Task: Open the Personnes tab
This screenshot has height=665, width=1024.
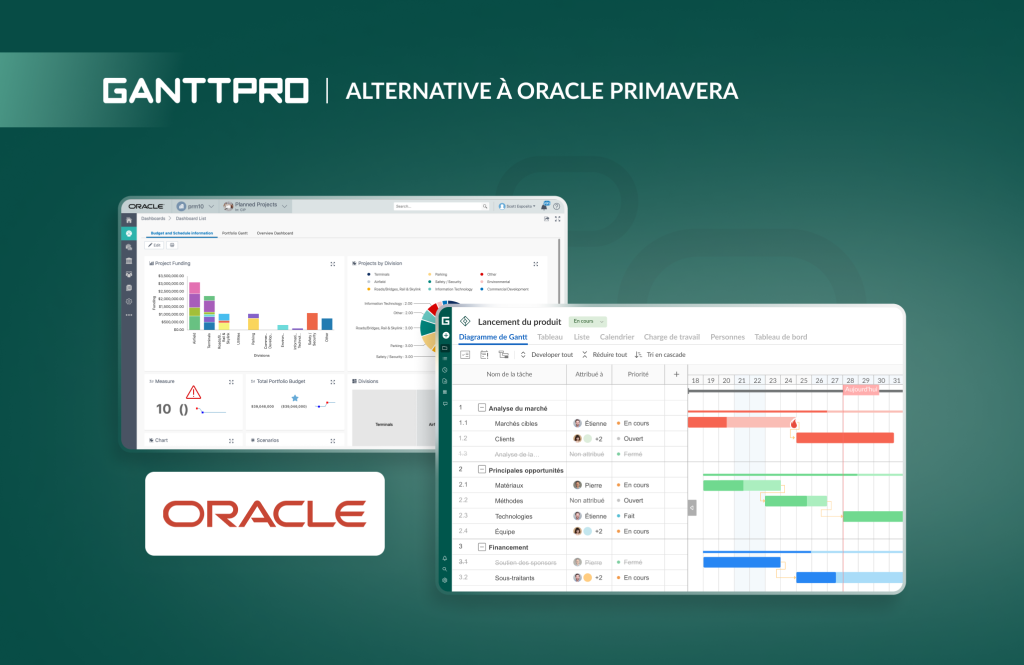Action: click(727, 337)
